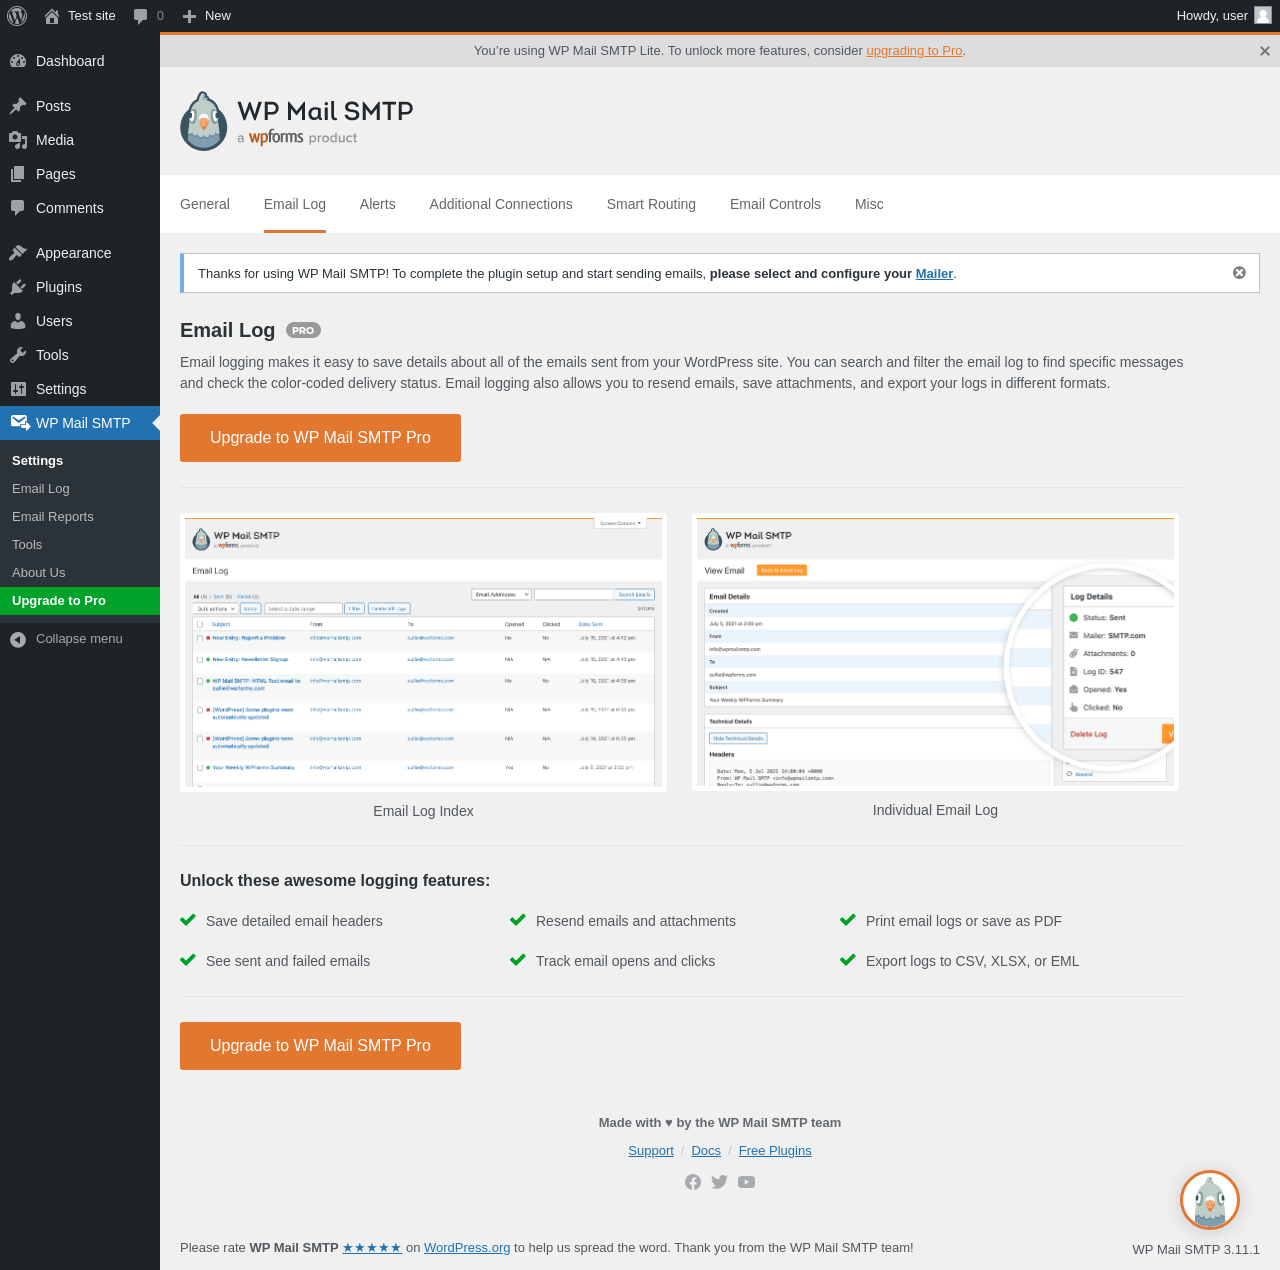Open the Smart Routing tab

[x=651, y=204]
